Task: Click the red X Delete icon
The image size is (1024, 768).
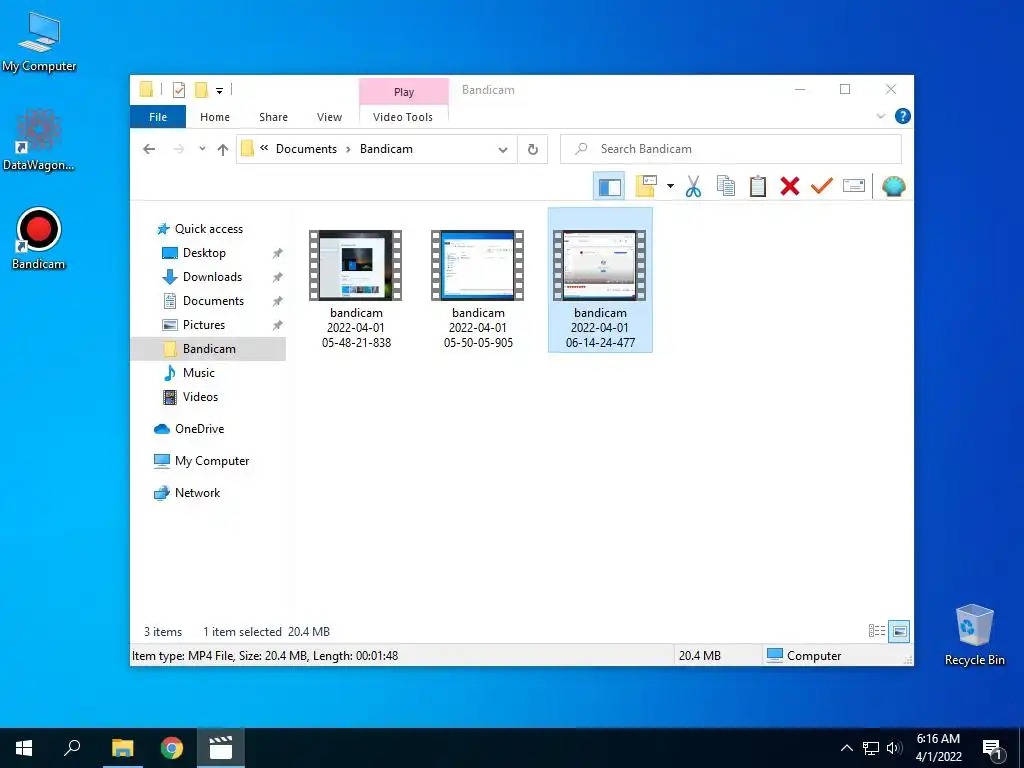Action: coord(790,187)
